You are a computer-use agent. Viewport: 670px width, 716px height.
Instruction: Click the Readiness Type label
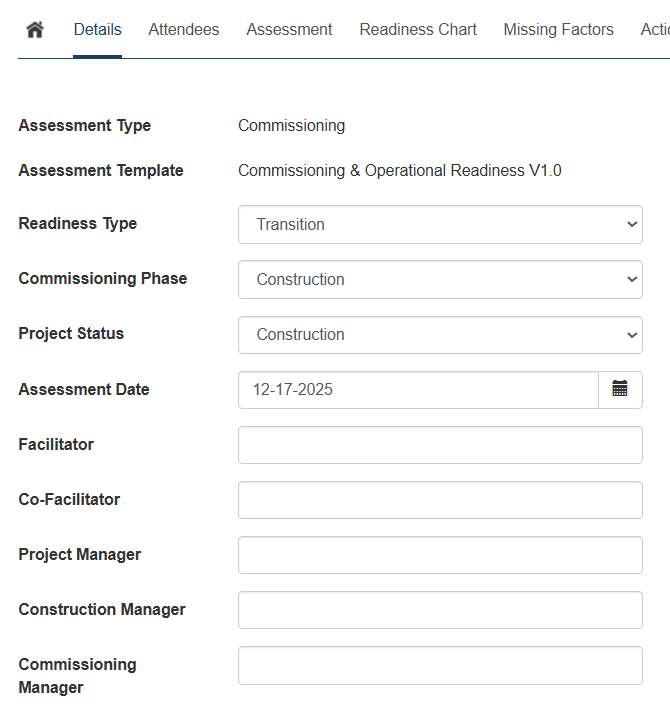[78, 223]
